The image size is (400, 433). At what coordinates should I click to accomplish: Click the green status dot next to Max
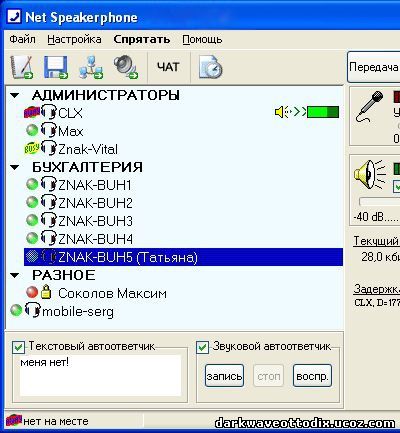32,130
